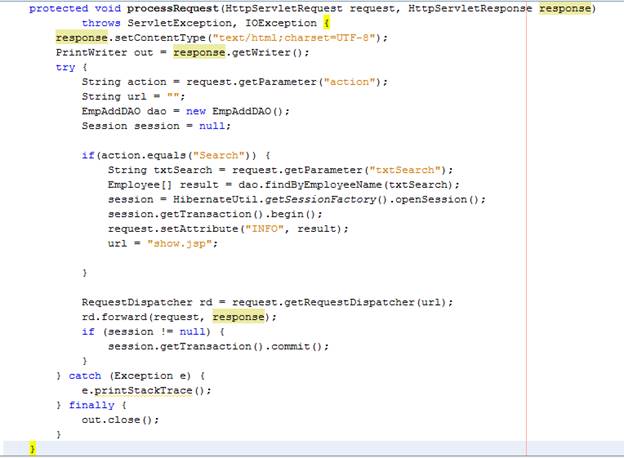624x458 pixels.
Task: Click the processRequest method name
Action: (172, 8)
